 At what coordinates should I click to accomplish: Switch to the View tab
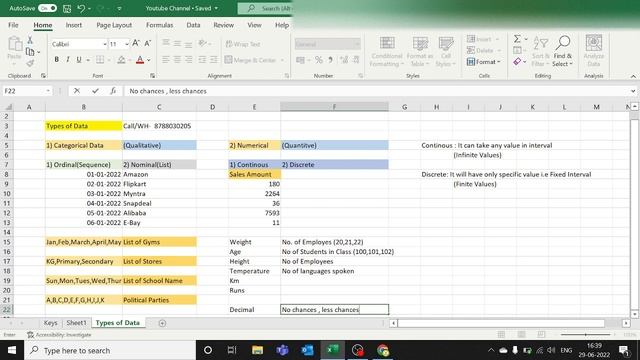tap(254, 25)
